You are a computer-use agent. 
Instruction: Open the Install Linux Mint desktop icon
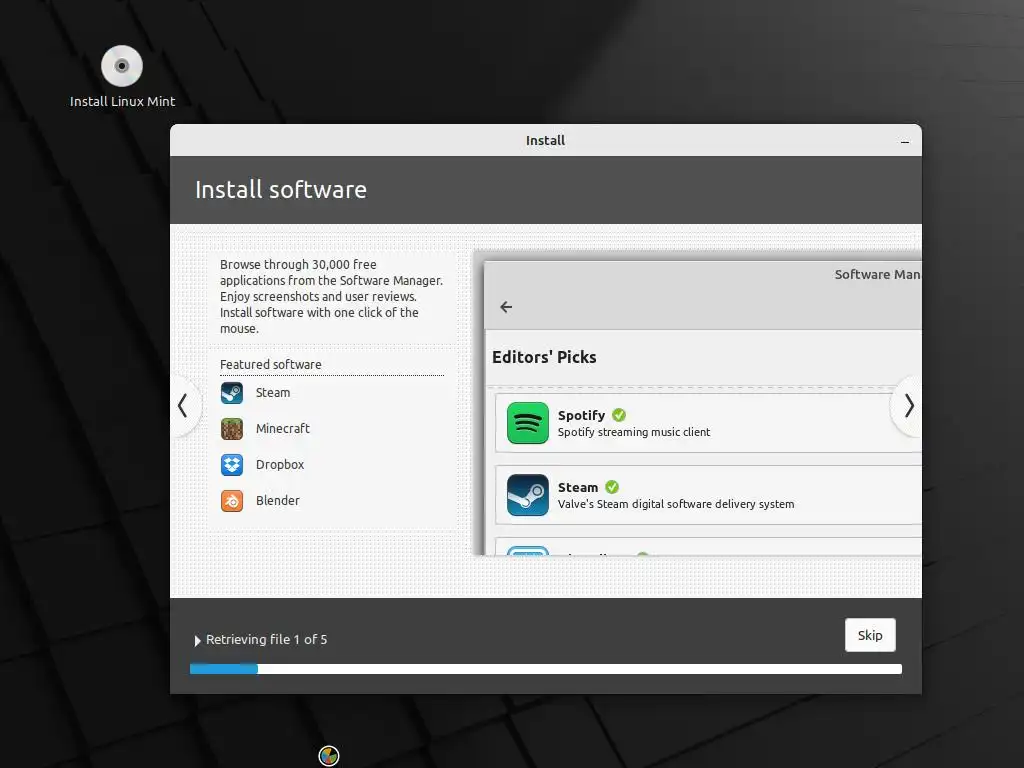(122, 76)
